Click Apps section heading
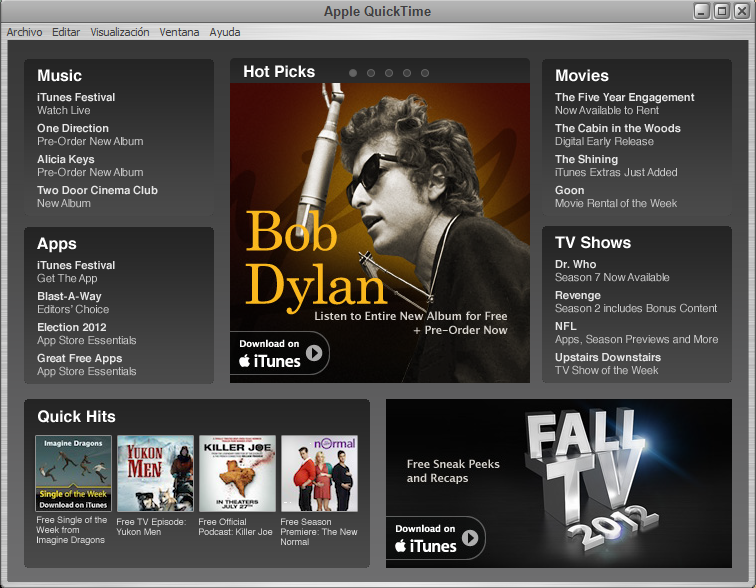This screenshot has height=588, width=756. [57, 244]
